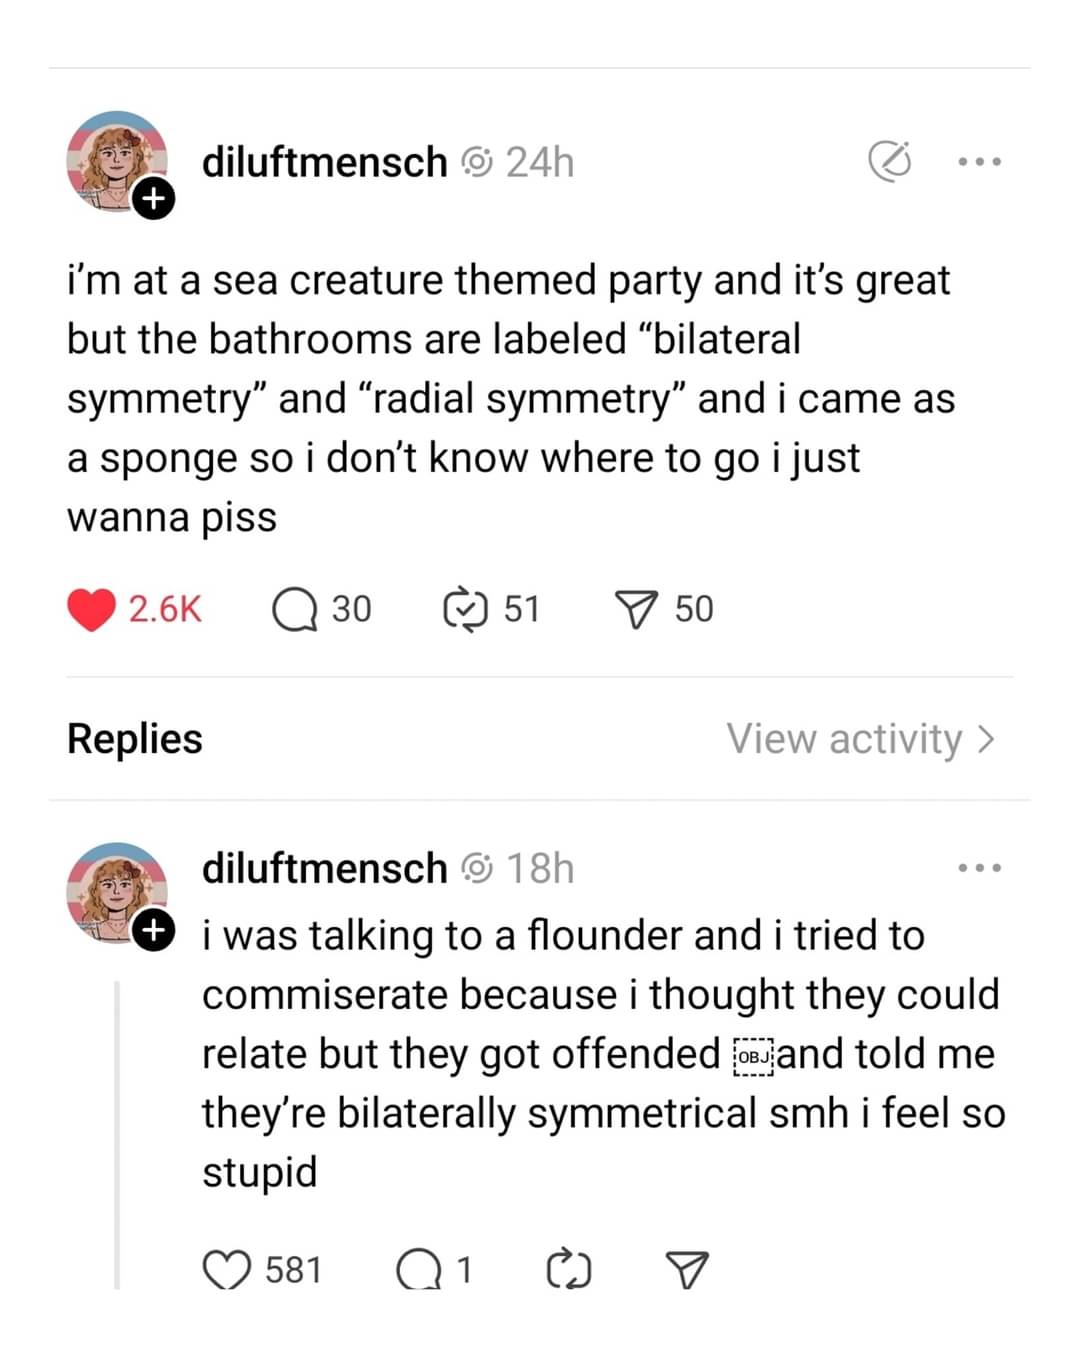
Task: Open comments on the top post
Action: [295, 610]
